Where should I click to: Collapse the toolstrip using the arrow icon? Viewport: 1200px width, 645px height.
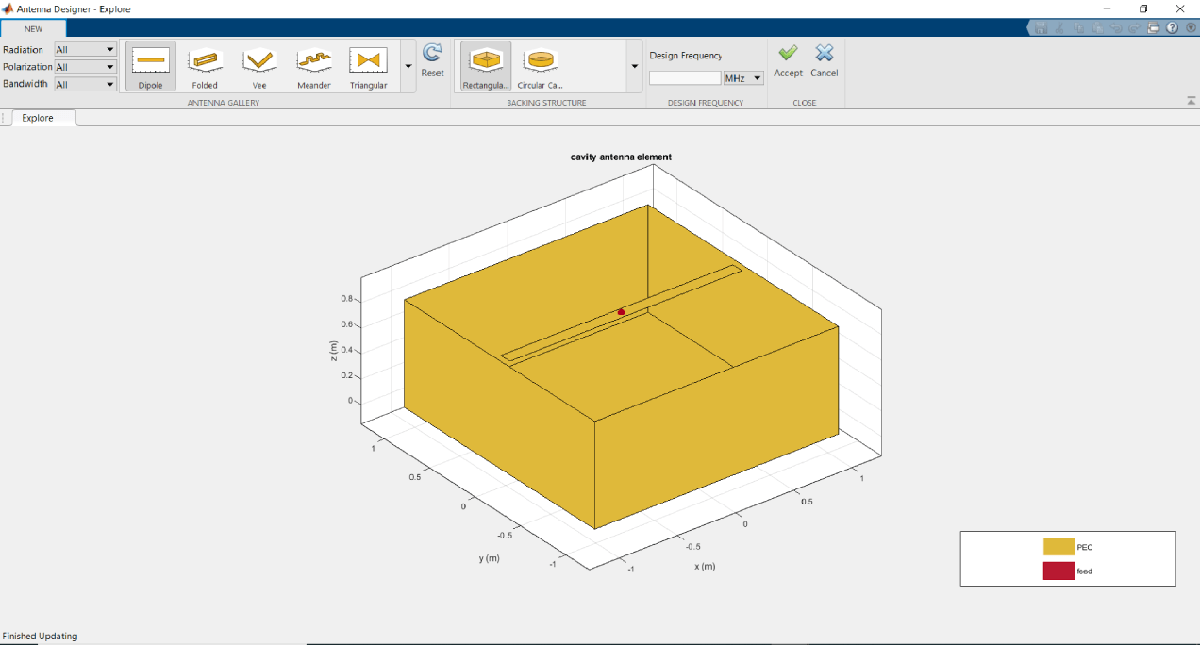click(1190, 100)
